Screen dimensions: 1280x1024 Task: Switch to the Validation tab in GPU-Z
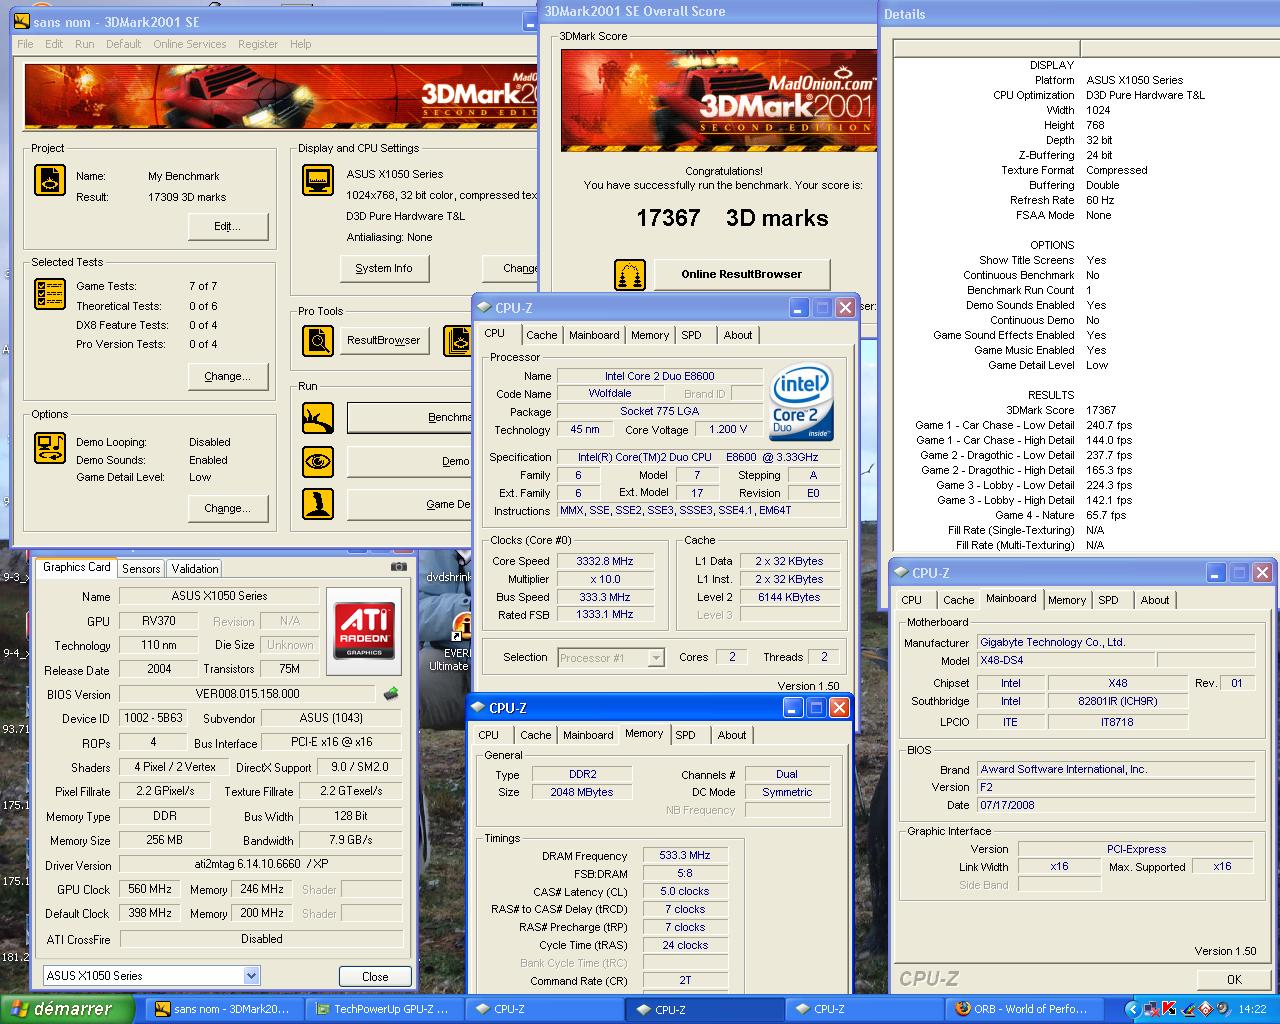195,568
